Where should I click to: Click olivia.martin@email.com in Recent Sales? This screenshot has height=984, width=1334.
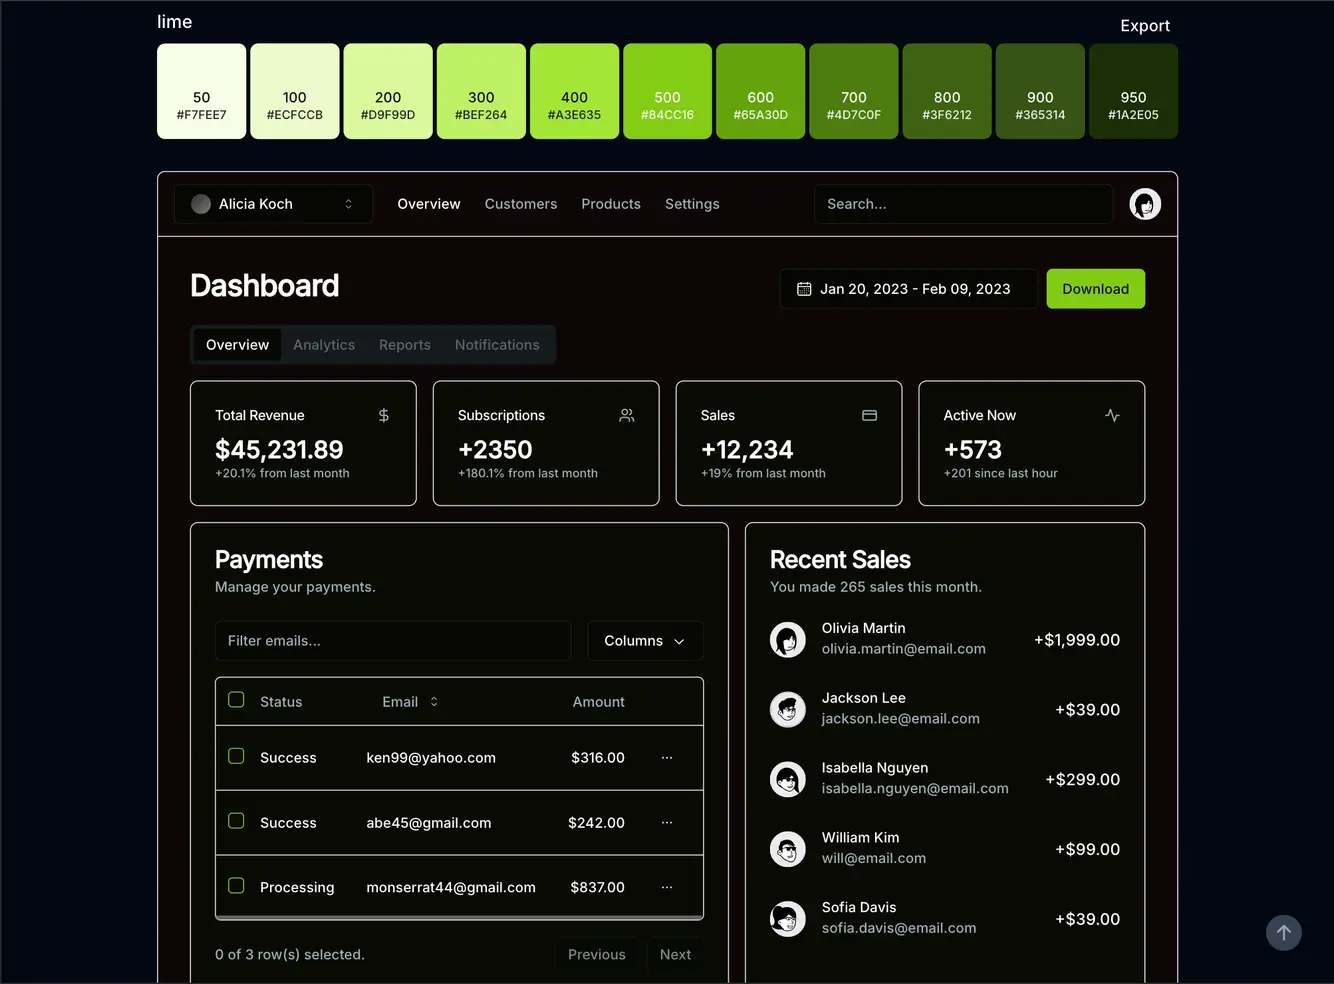(x=904, y=649)
